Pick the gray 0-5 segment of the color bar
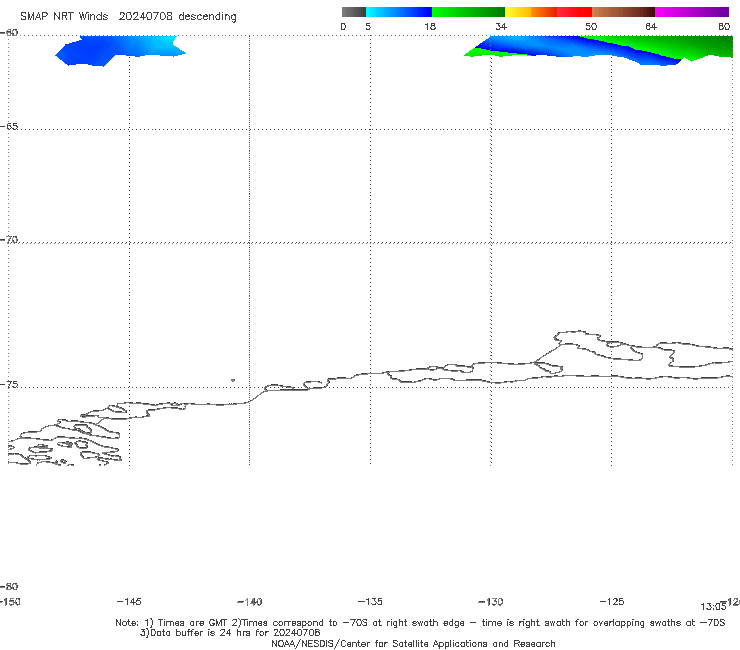 [353, 12]
